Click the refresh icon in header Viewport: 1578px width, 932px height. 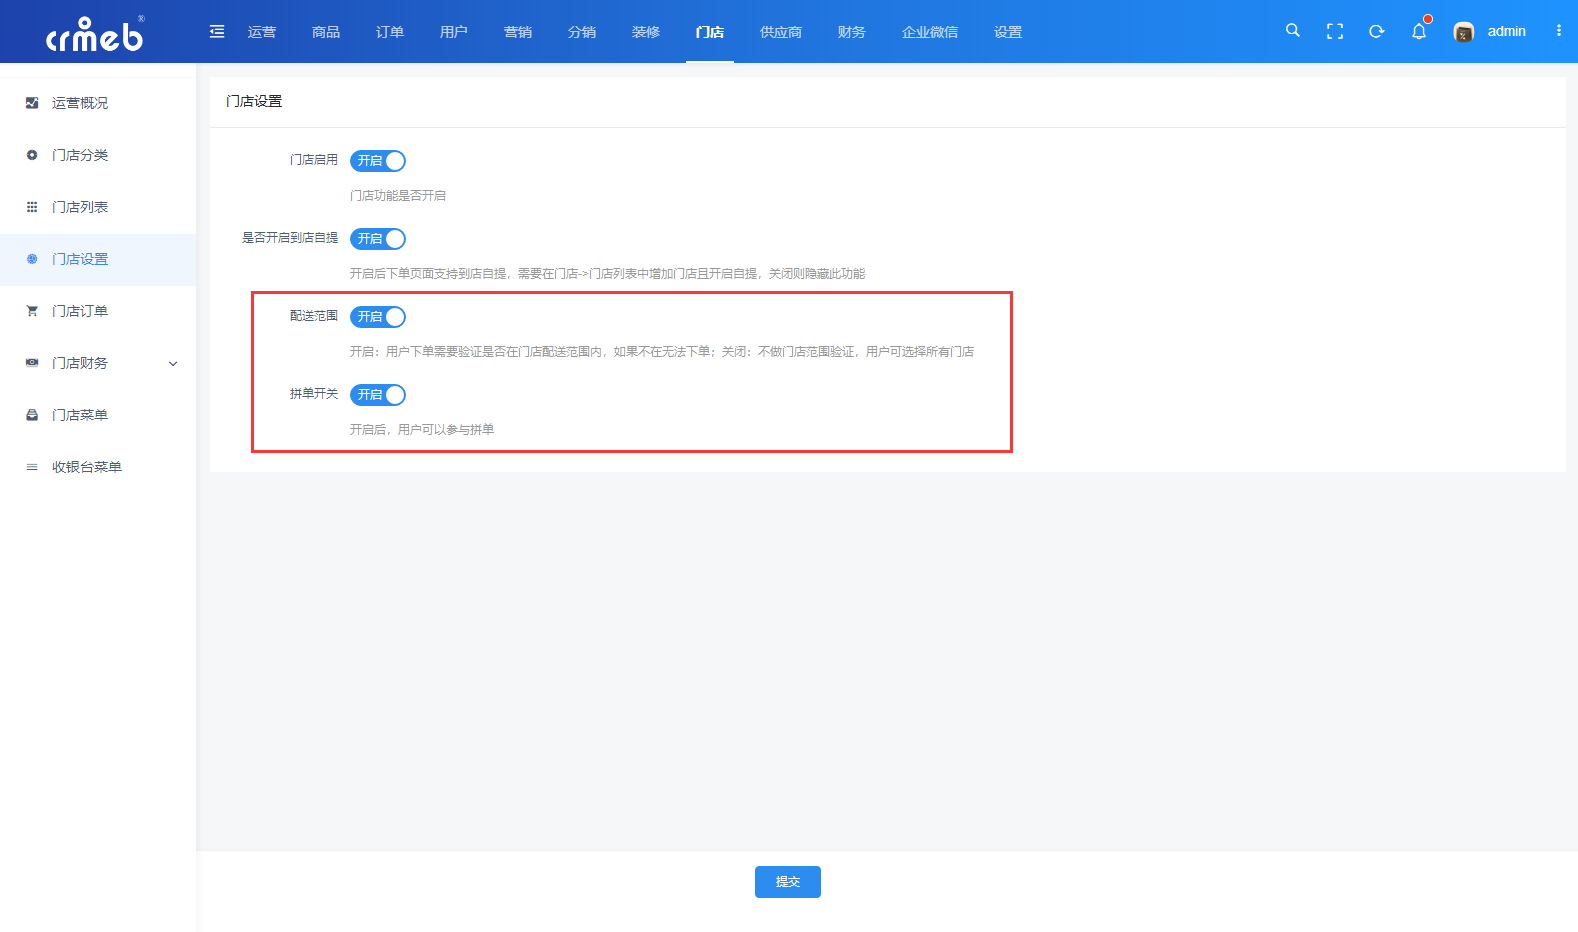pos(1376,32)
